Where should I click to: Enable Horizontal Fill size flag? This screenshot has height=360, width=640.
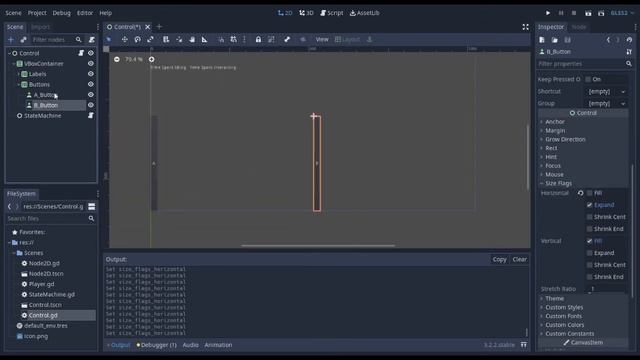click(589, 193)
